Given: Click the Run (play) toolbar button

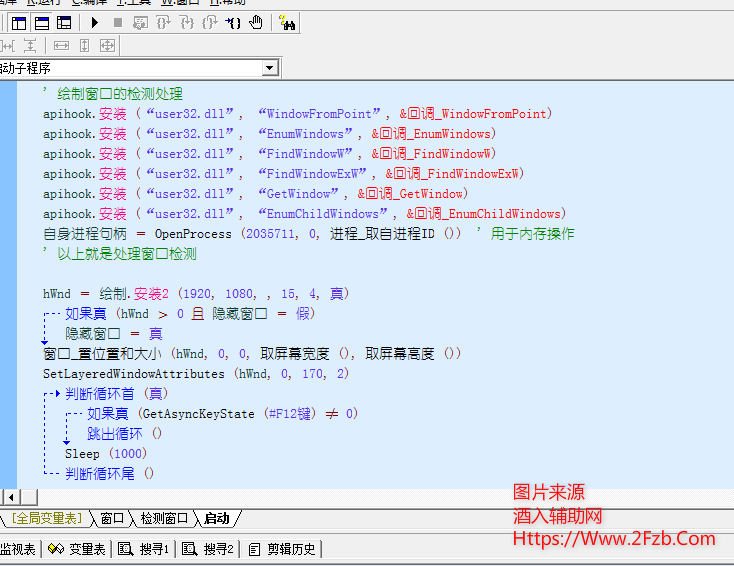Looking at the screenshot, I should (x=95, y=22).
